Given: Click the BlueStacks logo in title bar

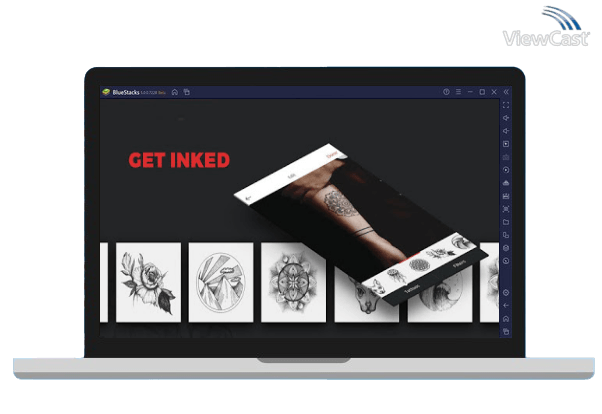Looking at the screenshot, I should [x=106, y=92].
